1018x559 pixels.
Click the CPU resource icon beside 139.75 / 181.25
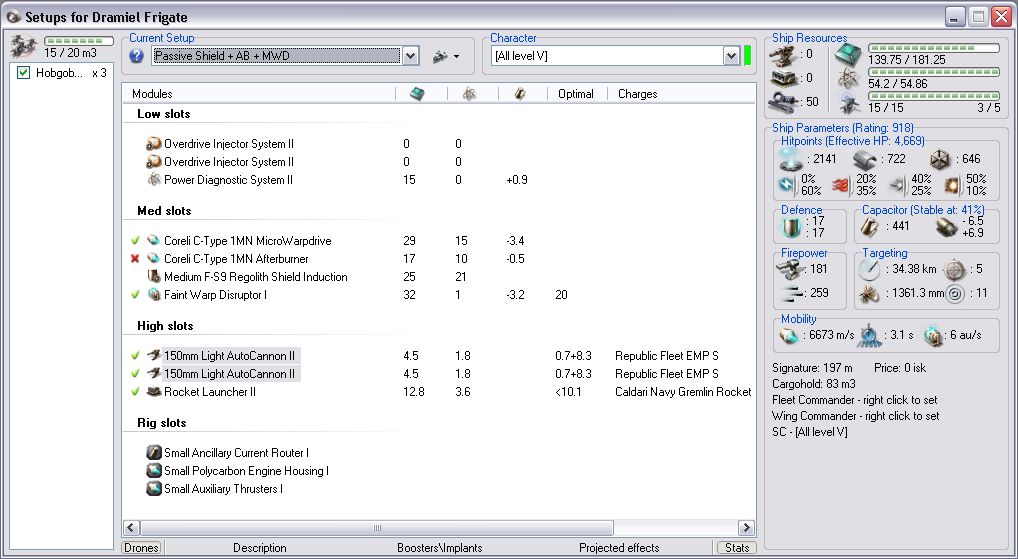click(848, 56)
